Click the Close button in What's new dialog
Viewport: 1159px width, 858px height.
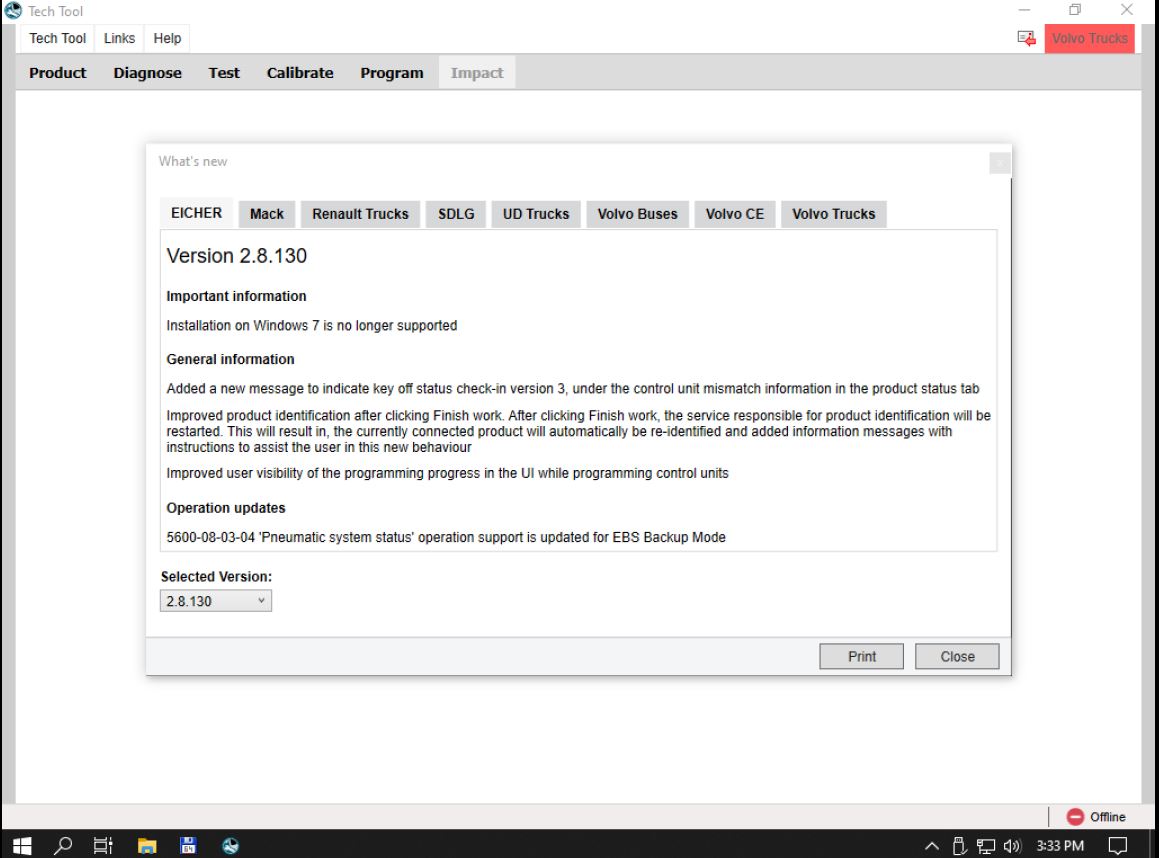coord(957,656)
